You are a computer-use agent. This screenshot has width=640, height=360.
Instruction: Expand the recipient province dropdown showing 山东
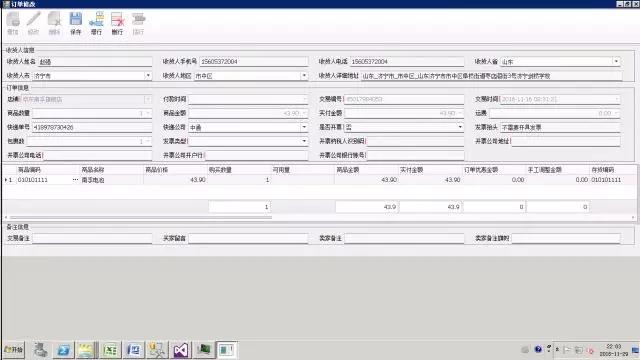[x=616, y=62]
